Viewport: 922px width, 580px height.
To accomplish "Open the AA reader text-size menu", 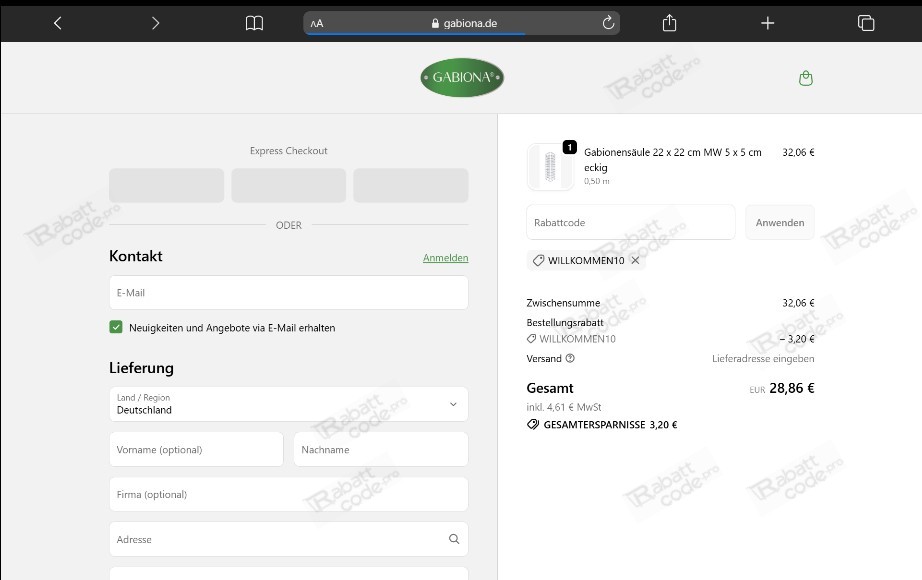I will 317,24.
